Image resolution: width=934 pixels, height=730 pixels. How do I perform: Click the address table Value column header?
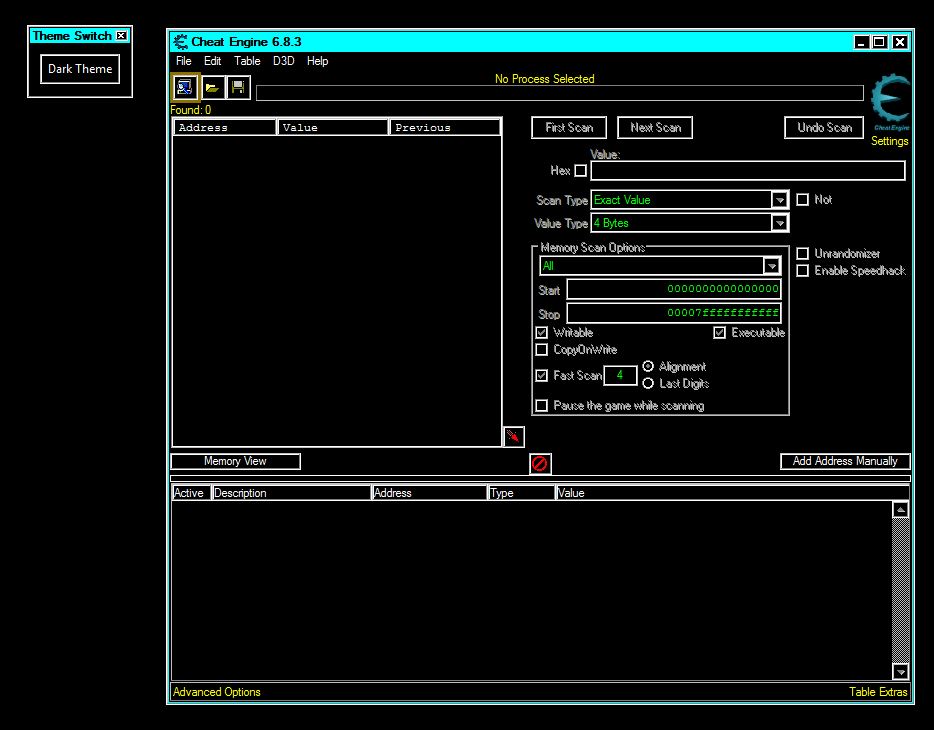click(x=733, y=493)
